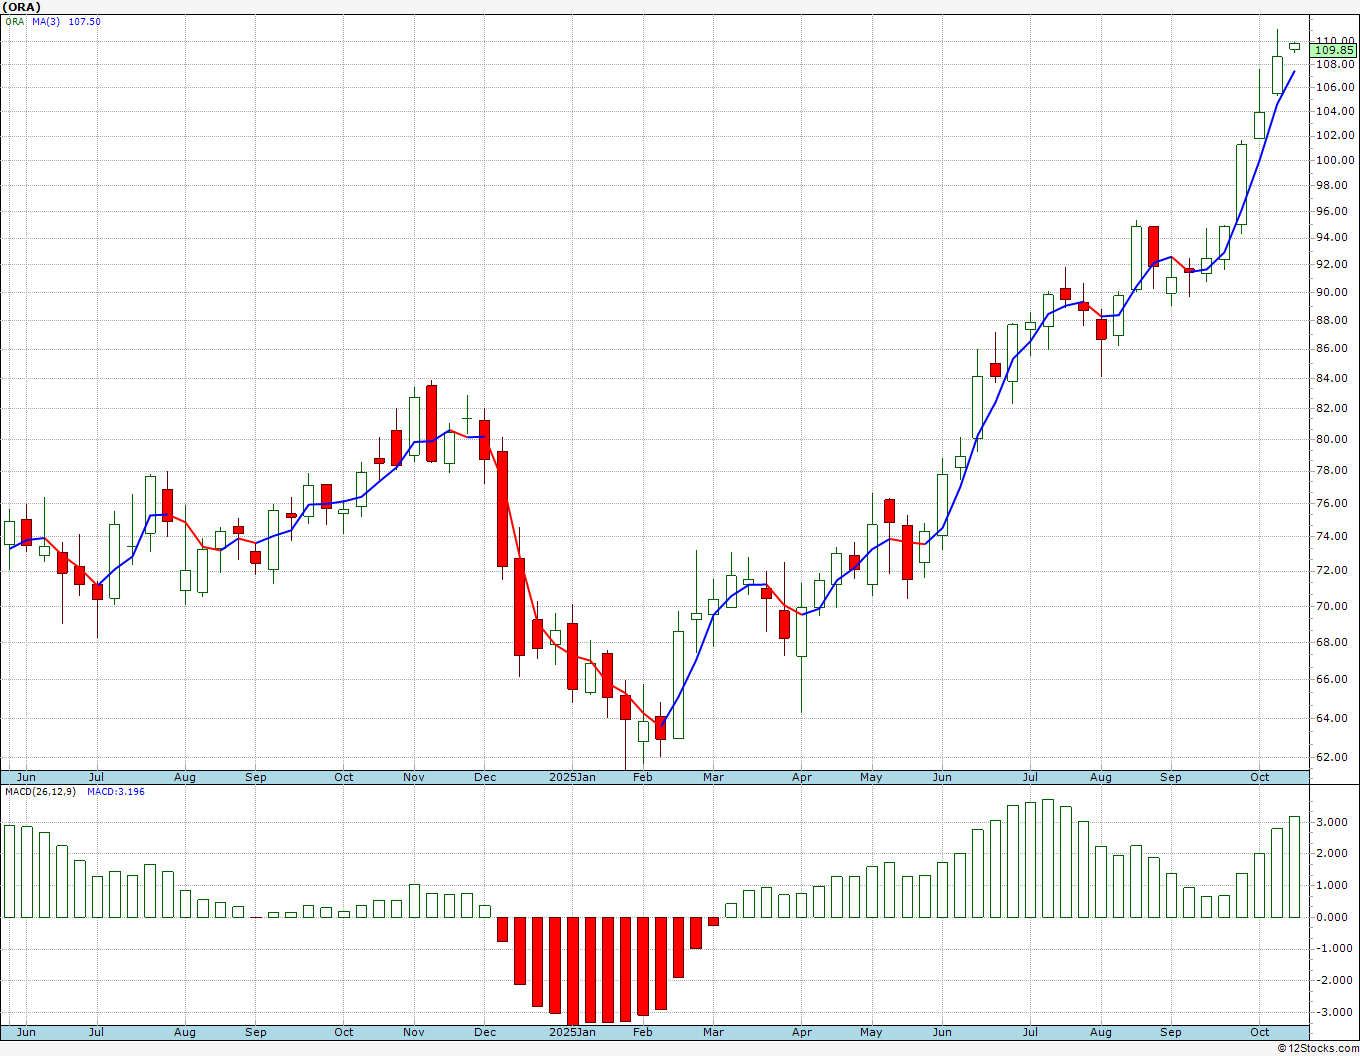Click the MACD(26,12,9) indicator label
This screenshot has width=1360, height=1056.
(40, 791)
